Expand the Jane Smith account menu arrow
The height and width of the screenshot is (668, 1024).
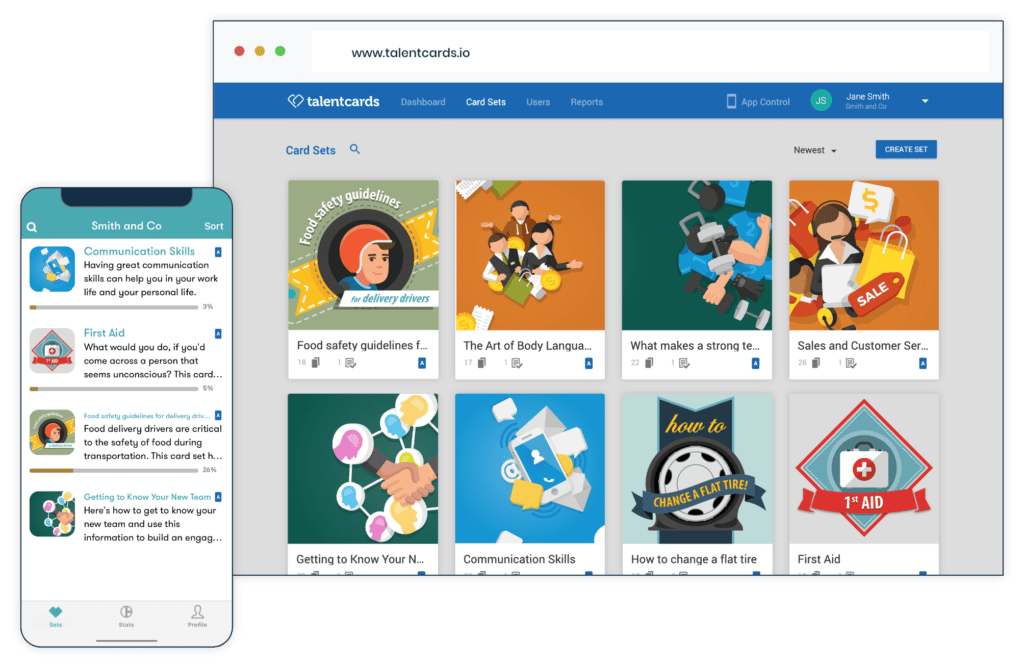[x=925, y=101]
